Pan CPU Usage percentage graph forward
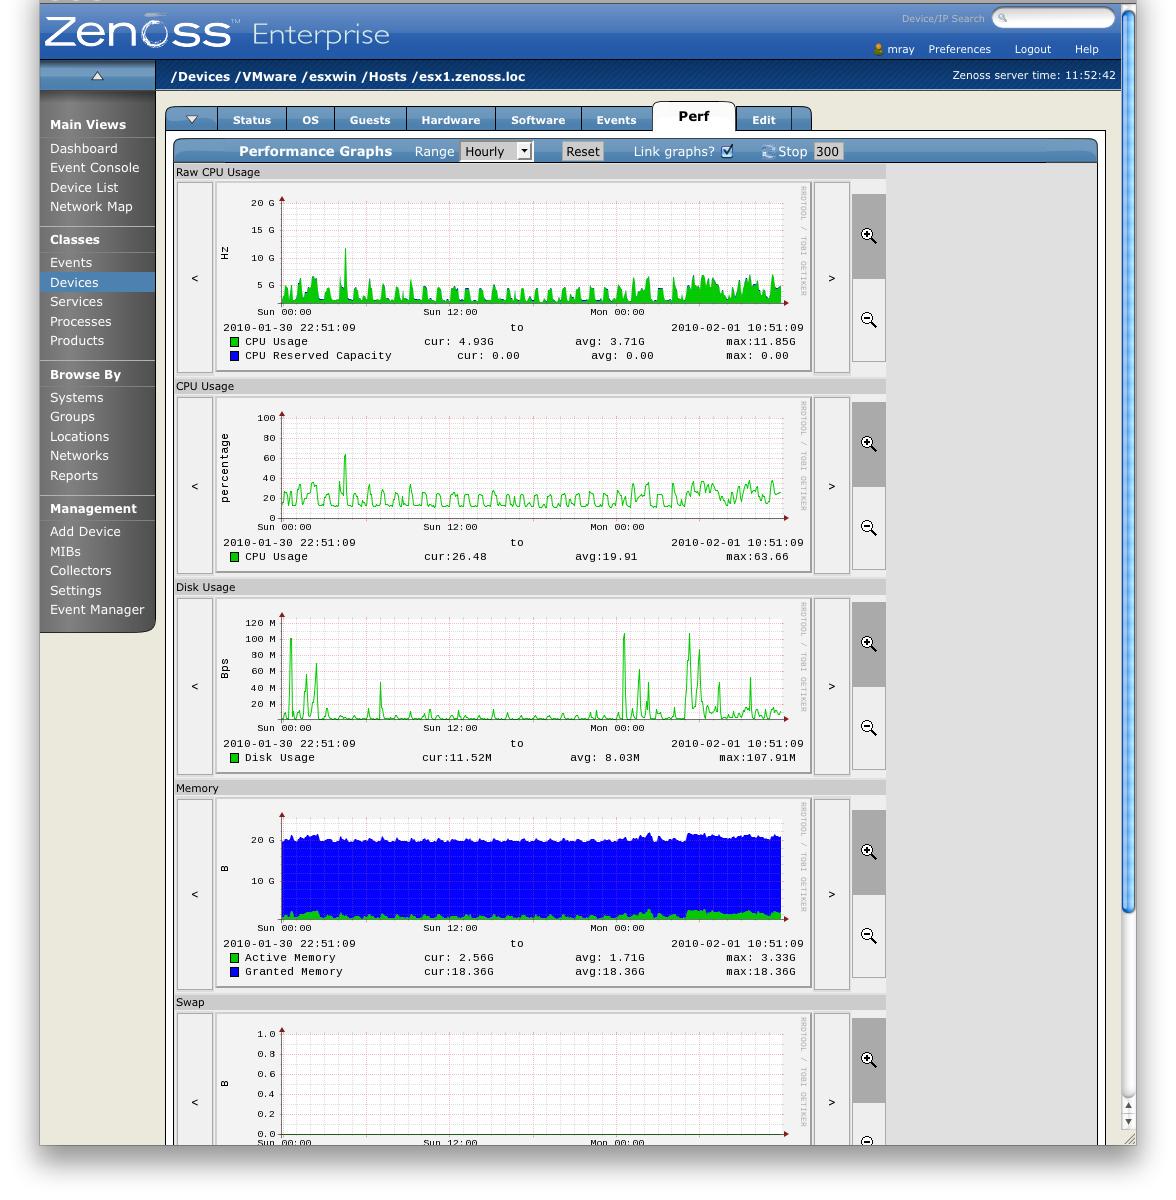This screenshot has height=1200, width=1176. coord(831,486)
